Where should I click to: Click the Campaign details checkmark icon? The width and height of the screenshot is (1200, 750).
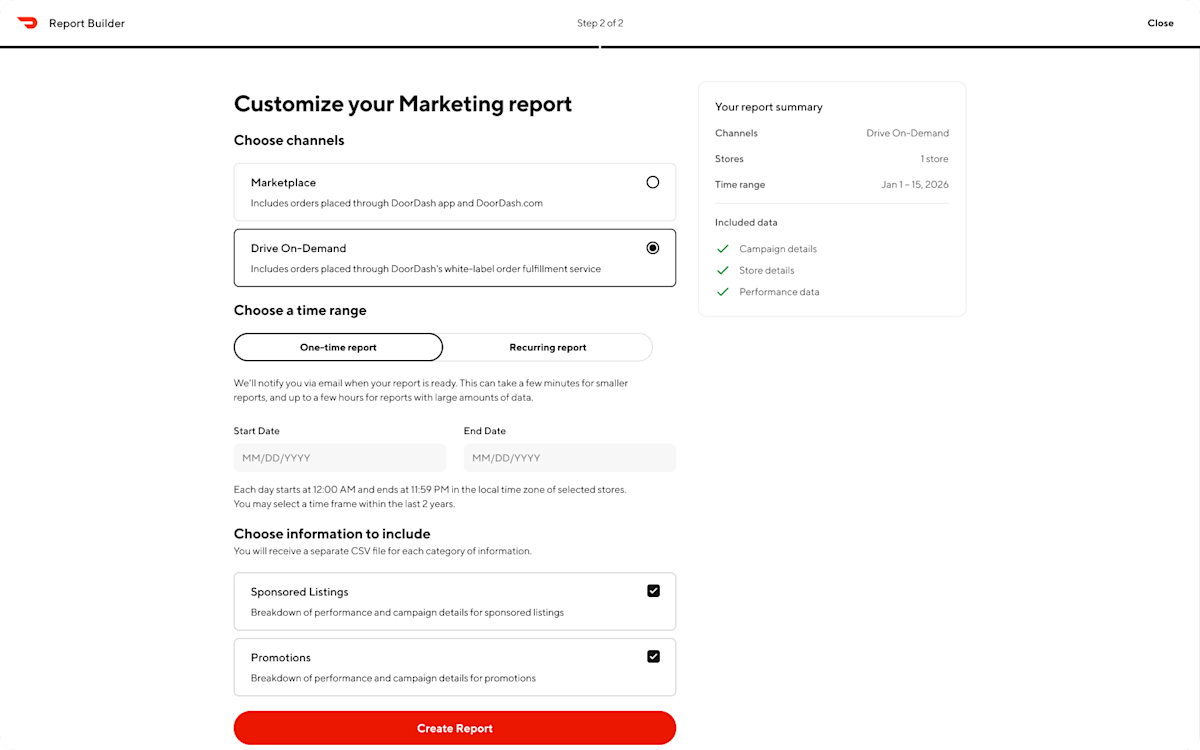[x=723, y=249]
